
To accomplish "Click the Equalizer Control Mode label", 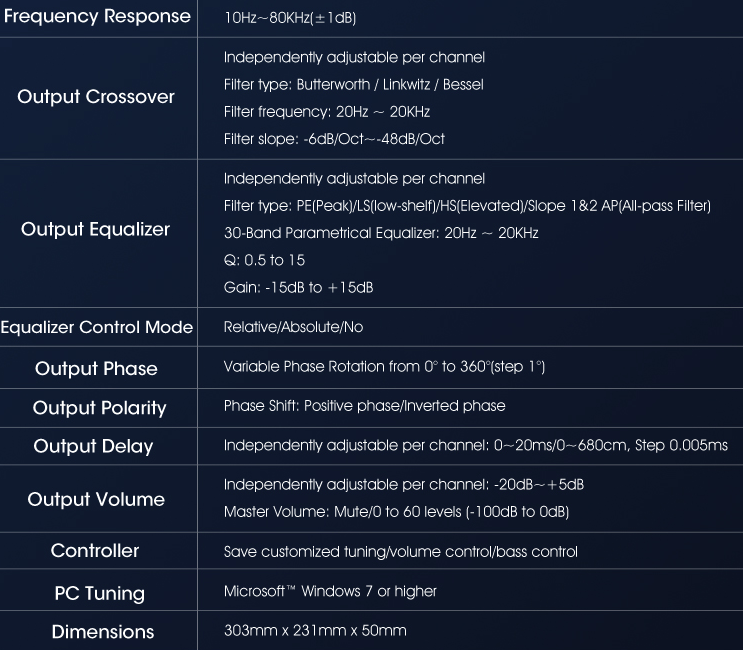I will coord(97,327).
